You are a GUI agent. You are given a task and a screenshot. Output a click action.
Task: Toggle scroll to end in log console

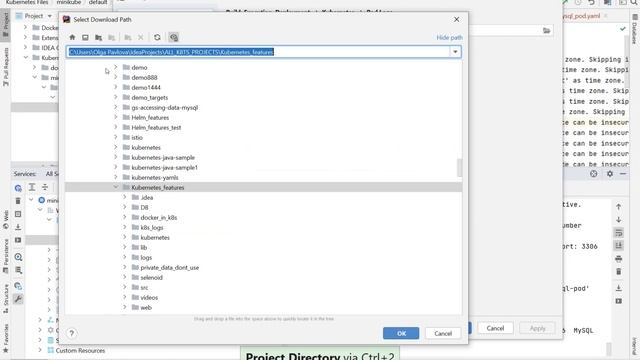coord(619,245)
